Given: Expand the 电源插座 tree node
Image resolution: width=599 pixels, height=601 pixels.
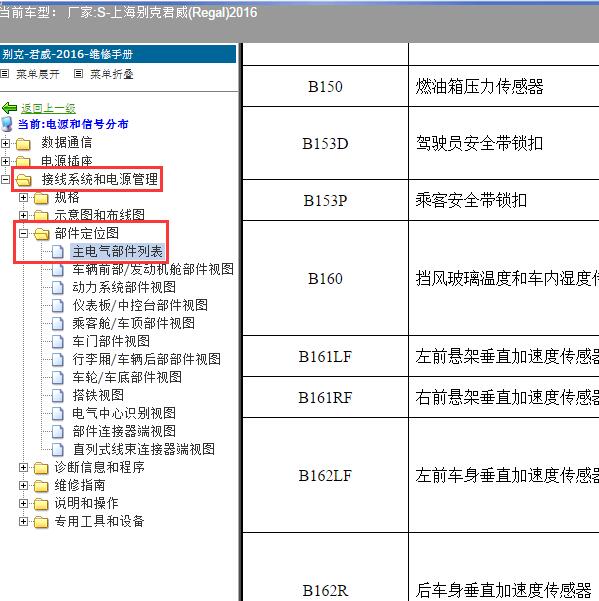Looking at the screenshot, I should coord(5,161).
